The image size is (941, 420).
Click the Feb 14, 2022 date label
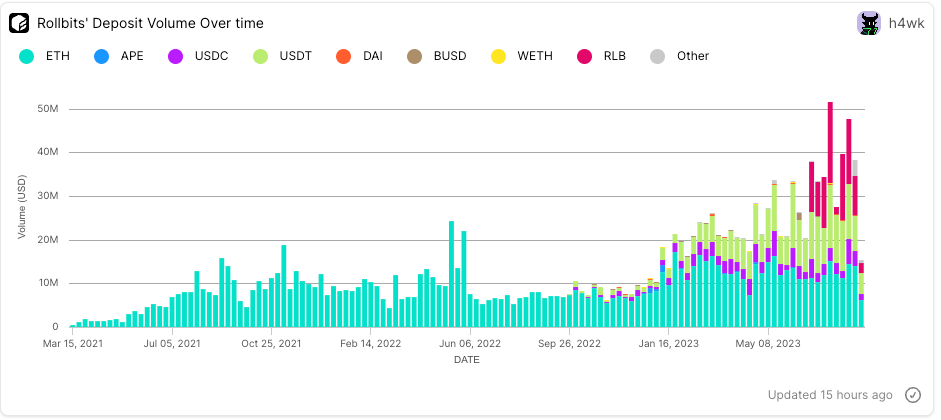pyautogui.click(x=370, y=344)
